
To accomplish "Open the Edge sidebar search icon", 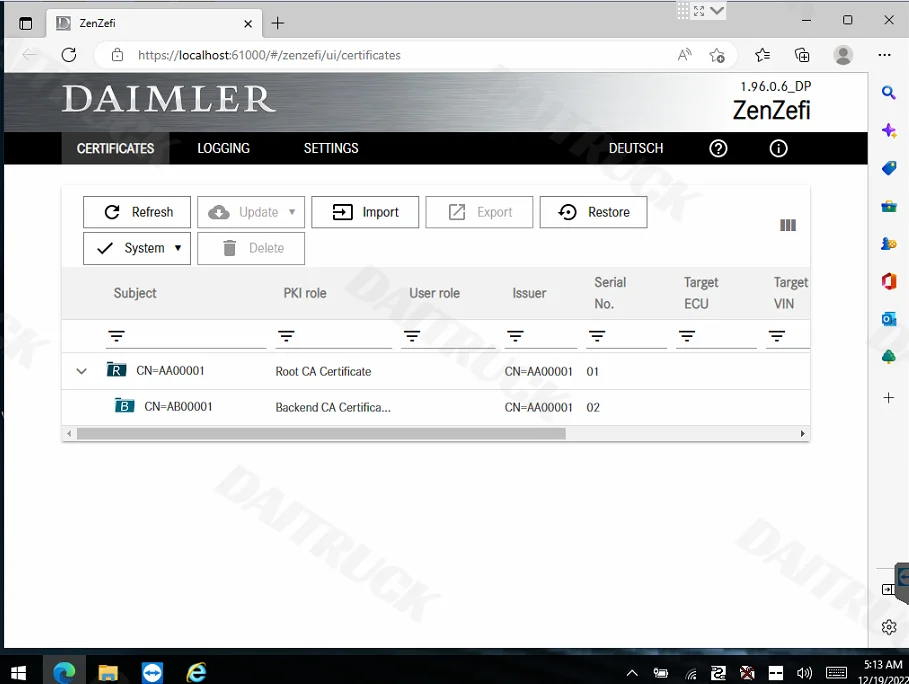I will (x=889, y=93).
